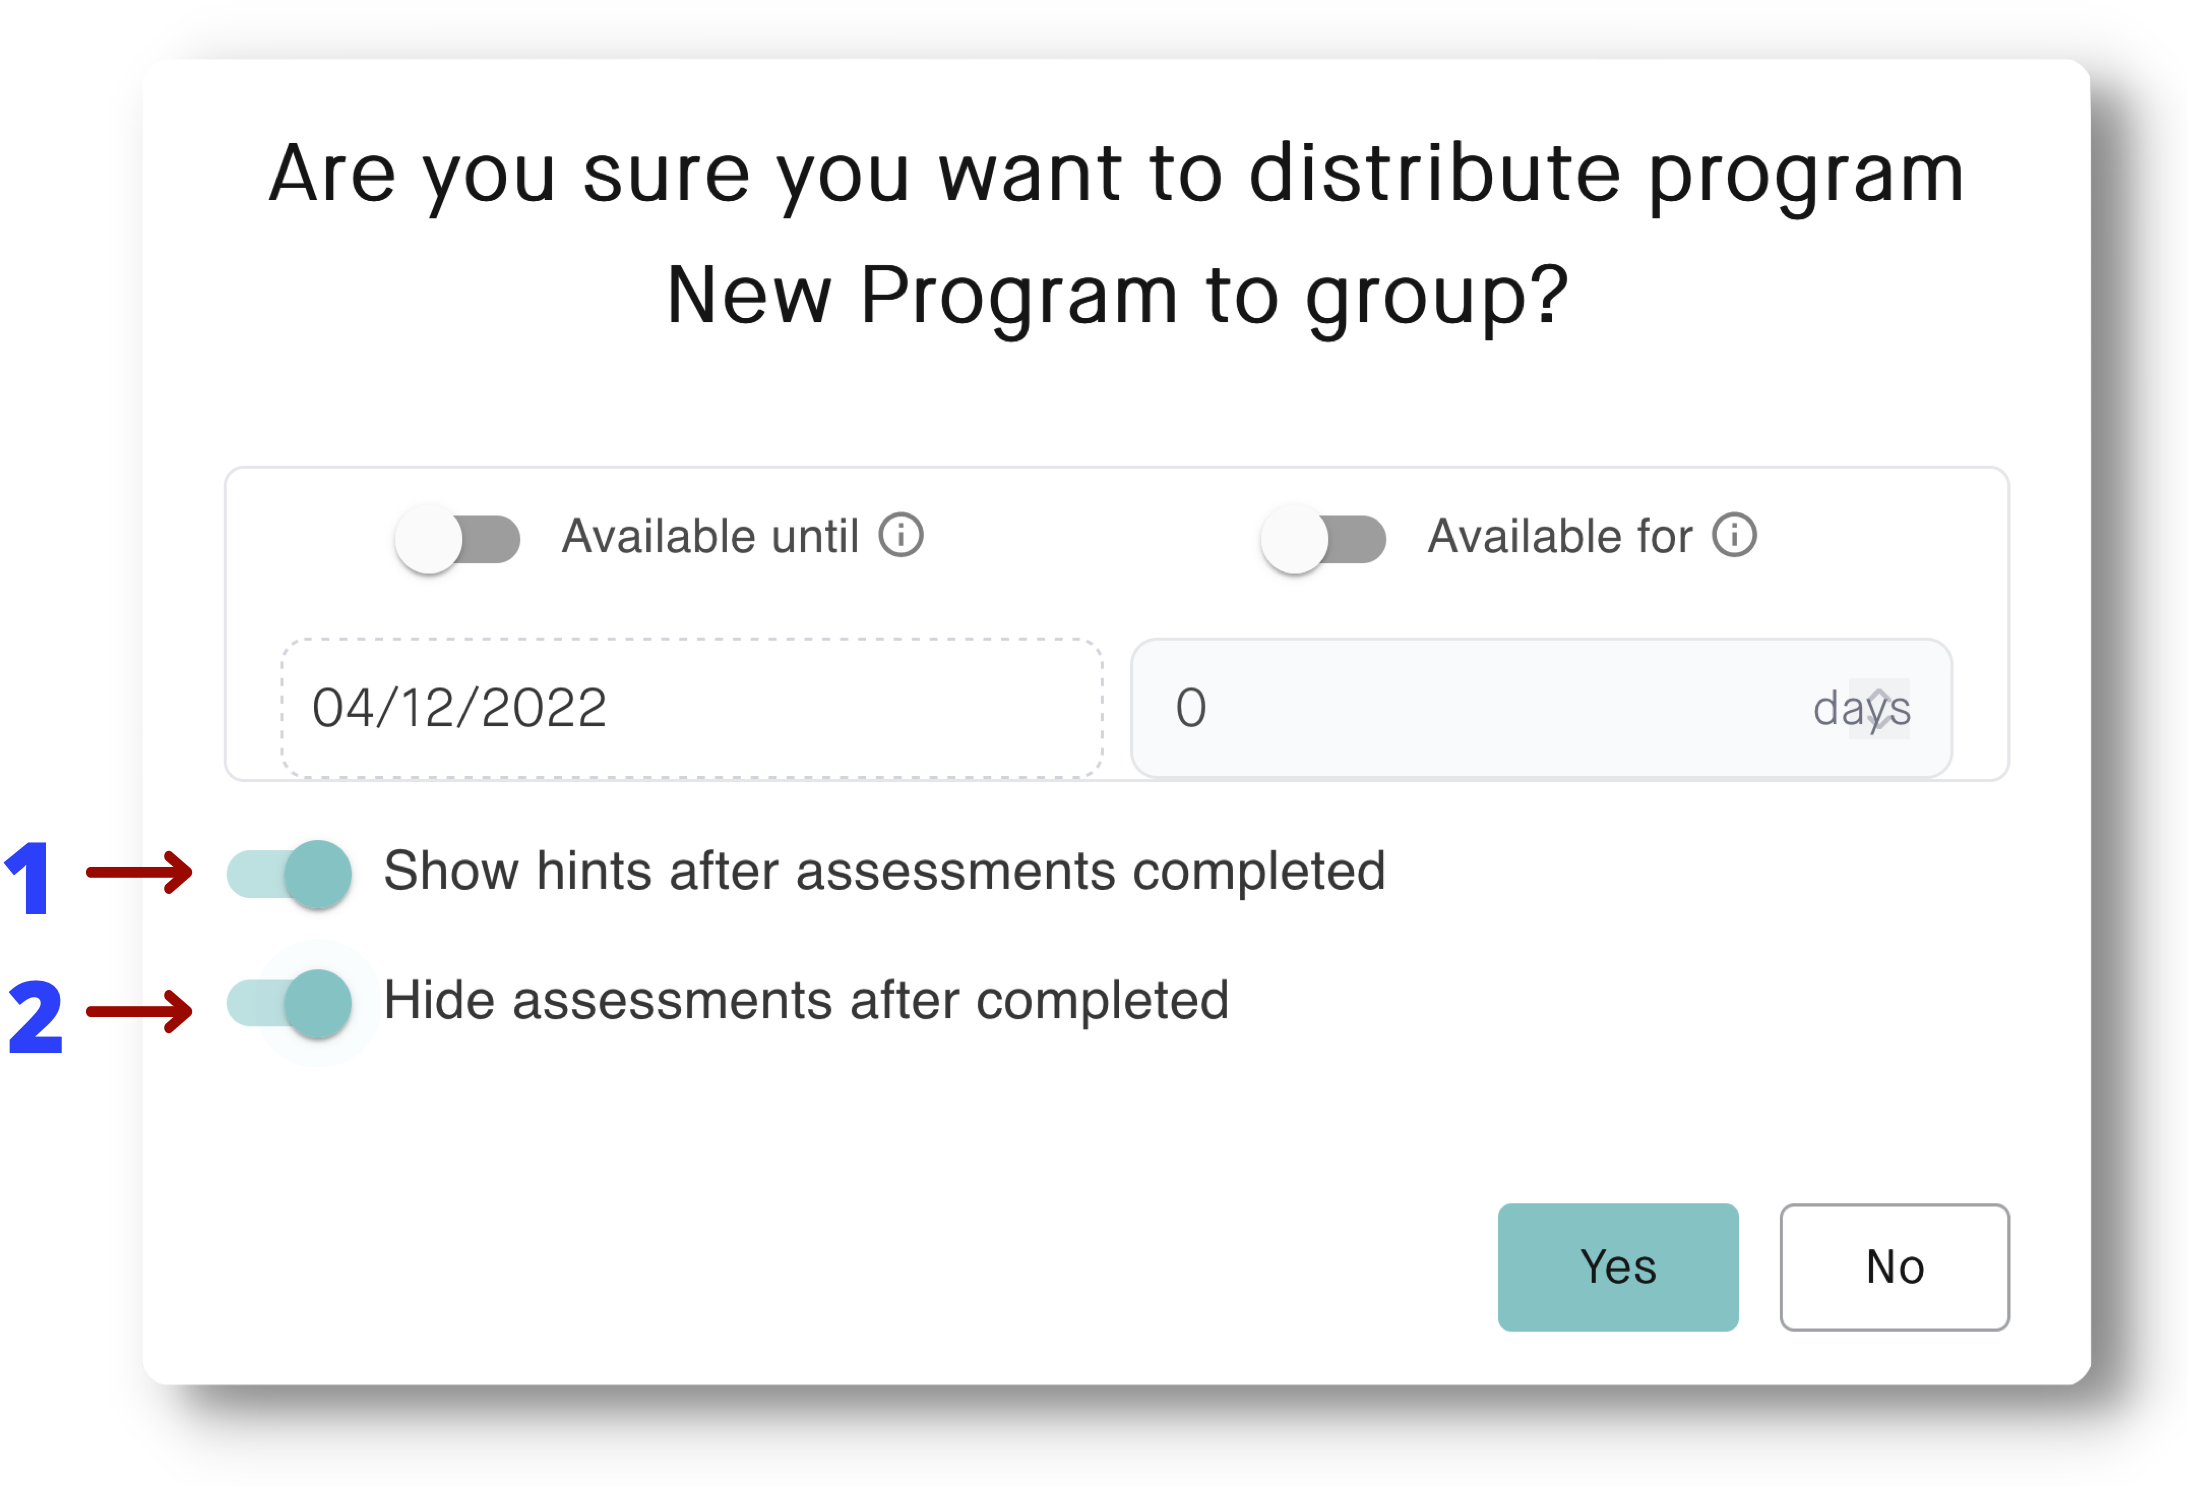The image size is (2187, 1486).
Task: Focus the 04/12/2022 date field
Action: coord(692,708)
